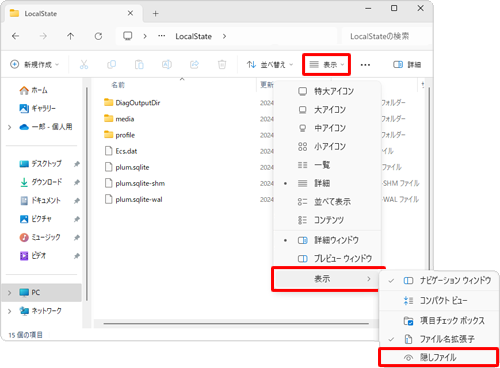Click the Delete trash can icon
Viewport: 500px width, 368px height.
coord(222,64)
